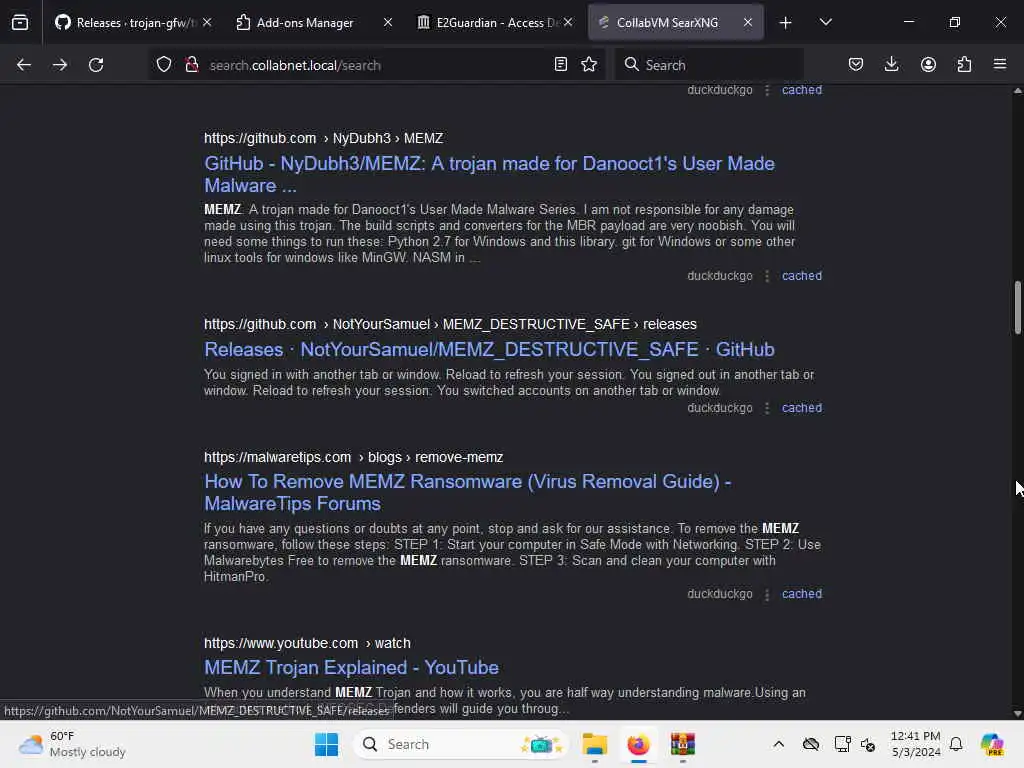The width and height of the screenshot is (1024, 768).
Task: Close the Releases trojan-gfw tab
Action: 207,22
